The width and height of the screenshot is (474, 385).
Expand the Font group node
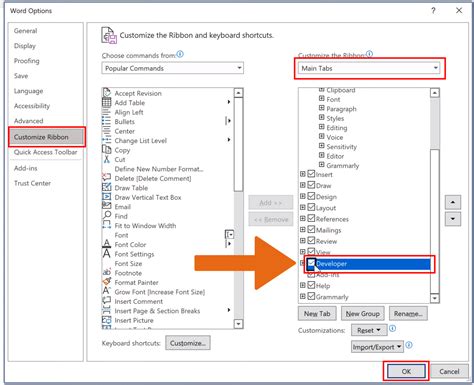321,98
